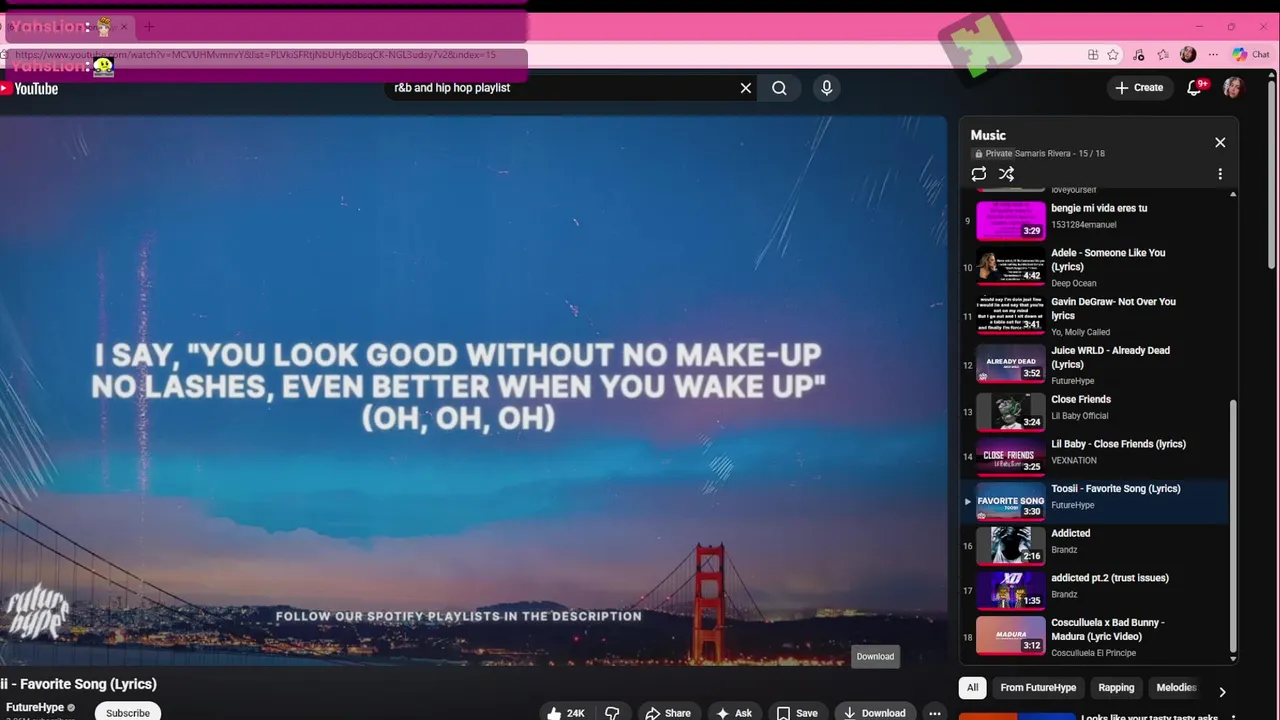Select the Juice WRLD Already Dead thumbnail
The width and height of the screenshot is (1280, 720).
(1011, 363)
